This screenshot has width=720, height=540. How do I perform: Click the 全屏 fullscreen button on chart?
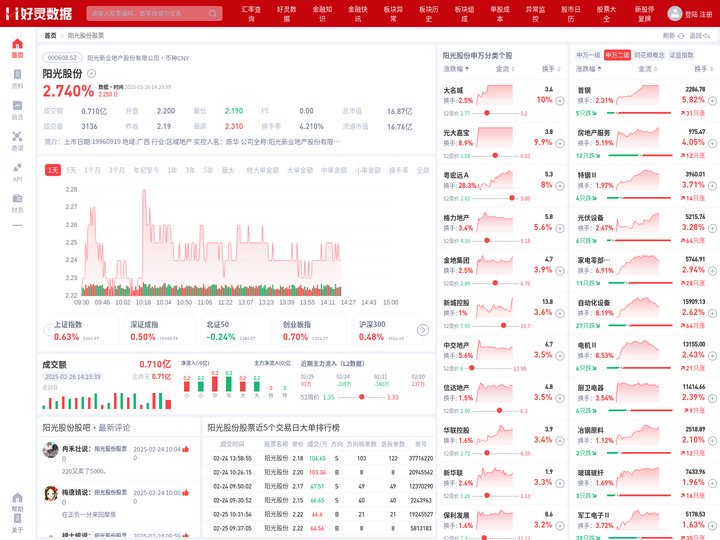click(422, 170)
